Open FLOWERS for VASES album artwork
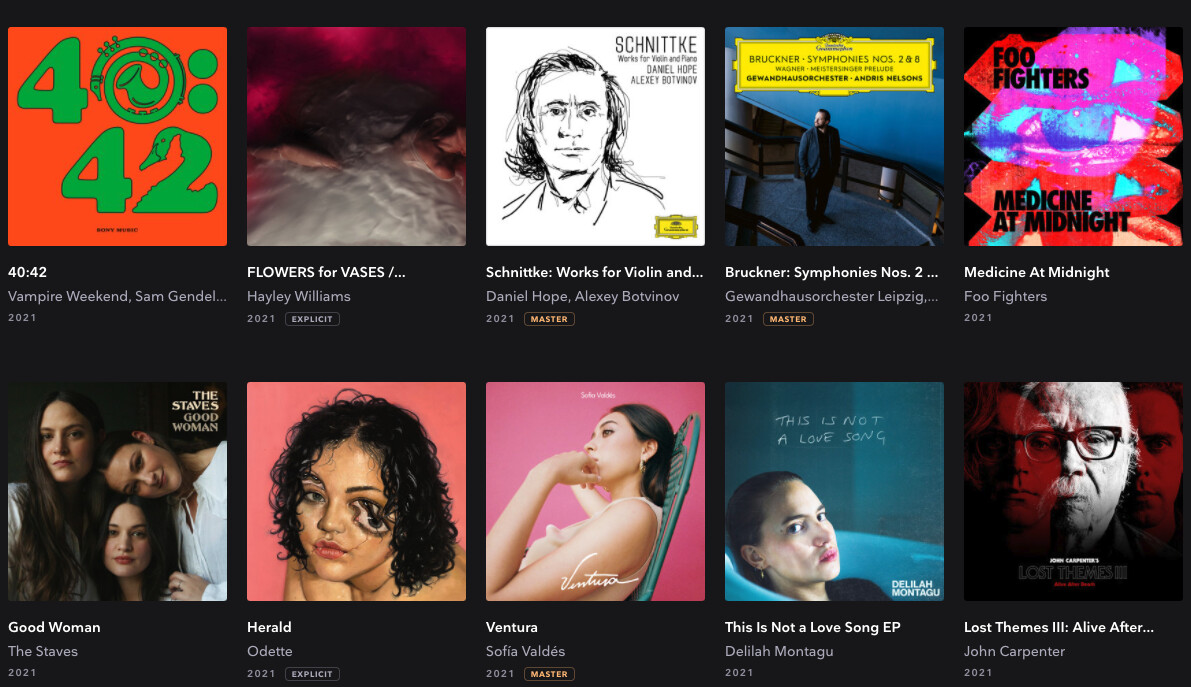 point(356,137)
